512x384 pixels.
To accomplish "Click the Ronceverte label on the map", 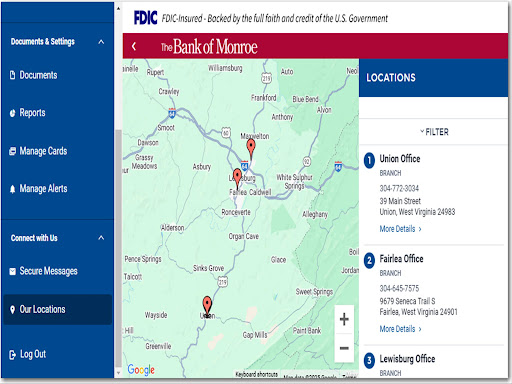I will coord(236,212).
